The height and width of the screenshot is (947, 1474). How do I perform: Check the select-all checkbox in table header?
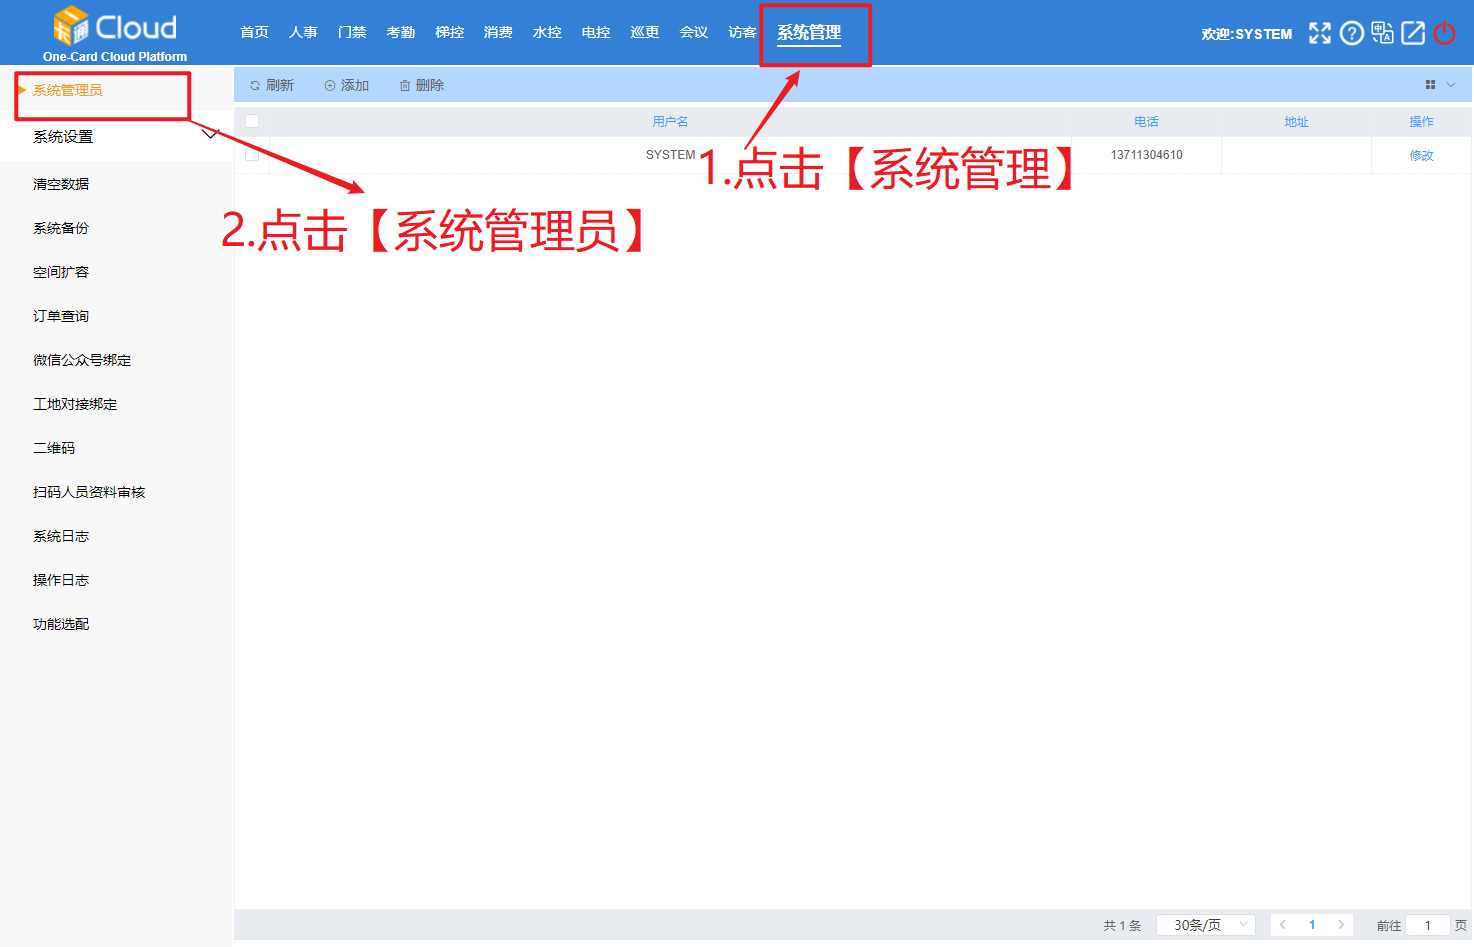(252, 121)
